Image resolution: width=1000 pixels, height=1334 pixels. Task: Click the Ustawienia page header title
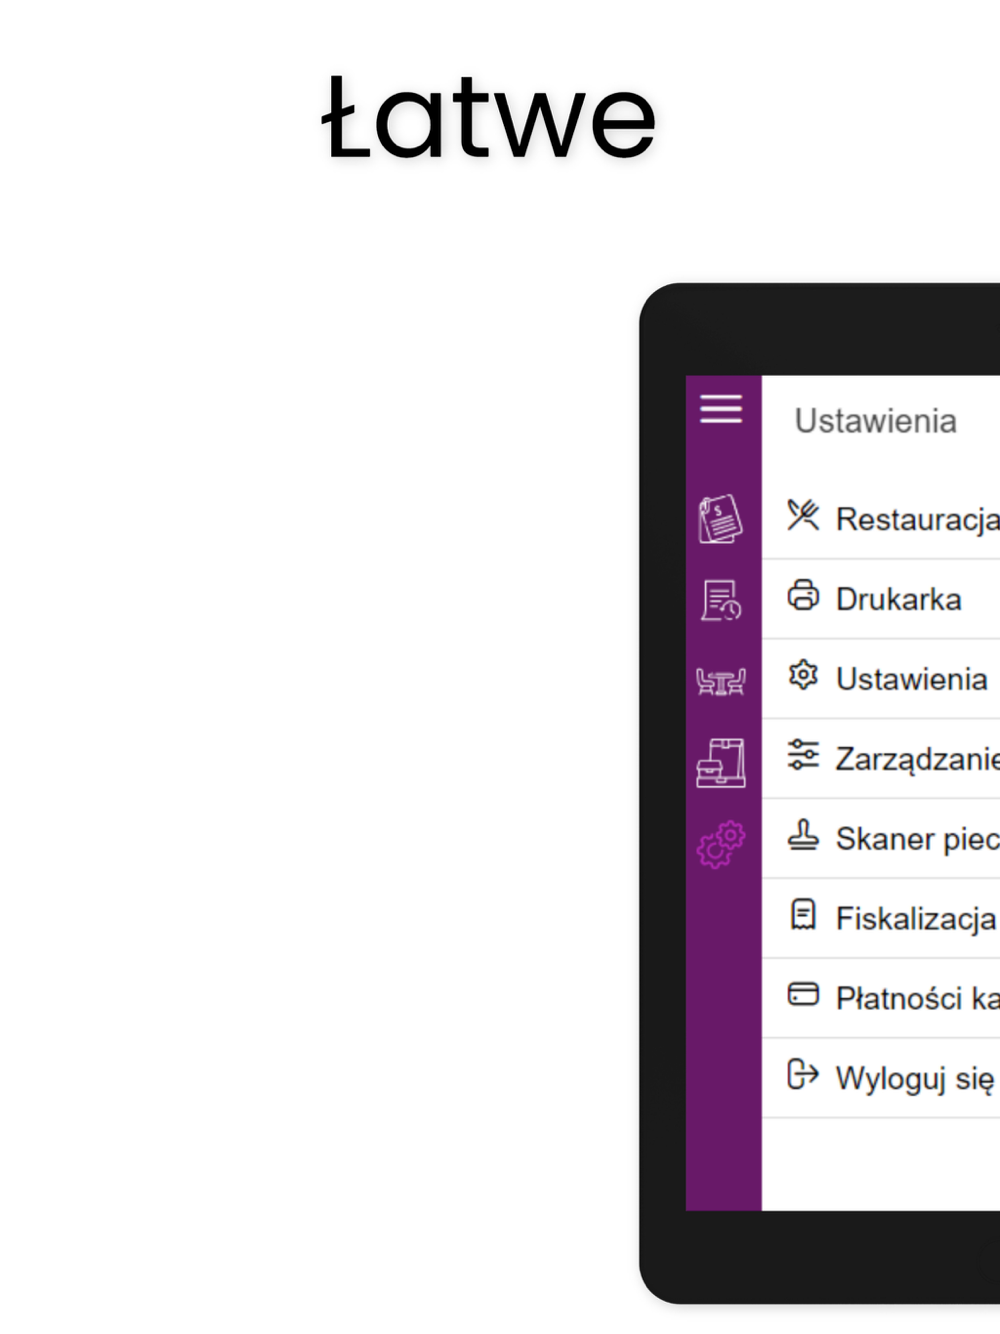(875, 421)
